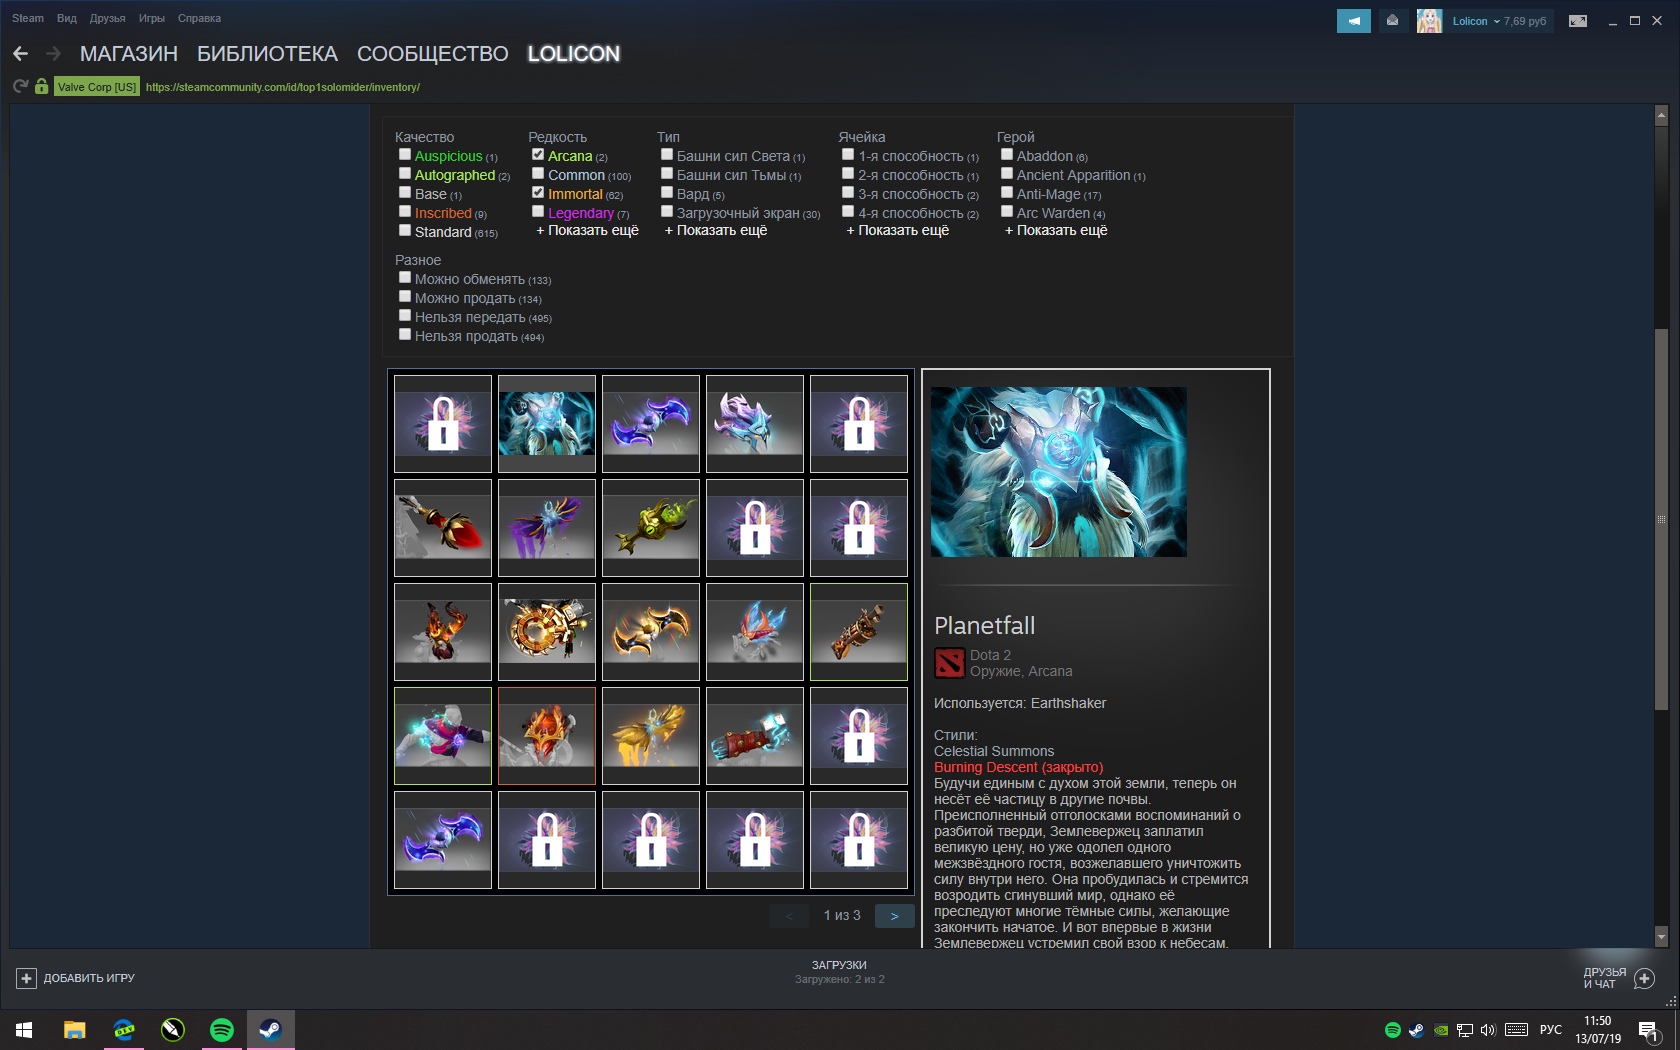Select the Planetfall Earthshaker item in the grid
The width and height of the screenshot is (1680, 1050).
pyautogui.click(x=547, y=424)
